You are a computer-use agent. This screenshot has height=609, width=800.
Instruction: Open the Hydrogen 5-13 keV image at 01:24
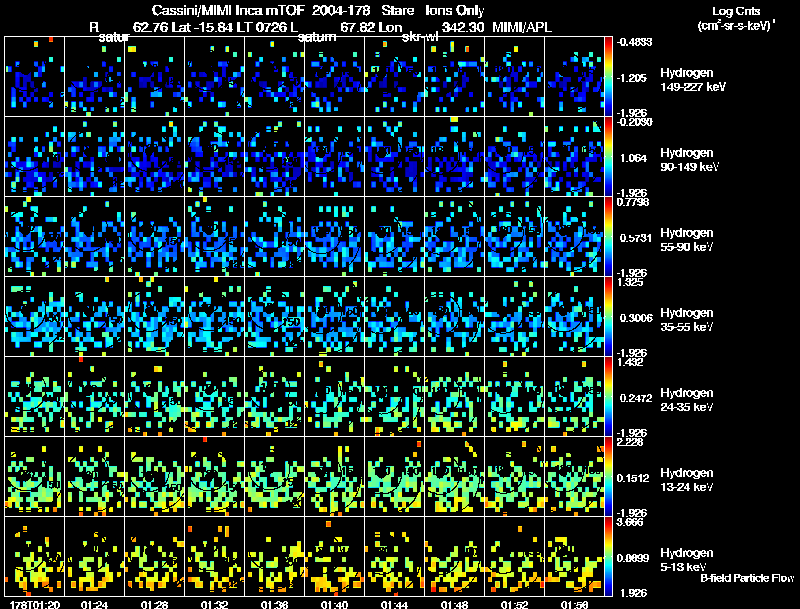(95, 556)
